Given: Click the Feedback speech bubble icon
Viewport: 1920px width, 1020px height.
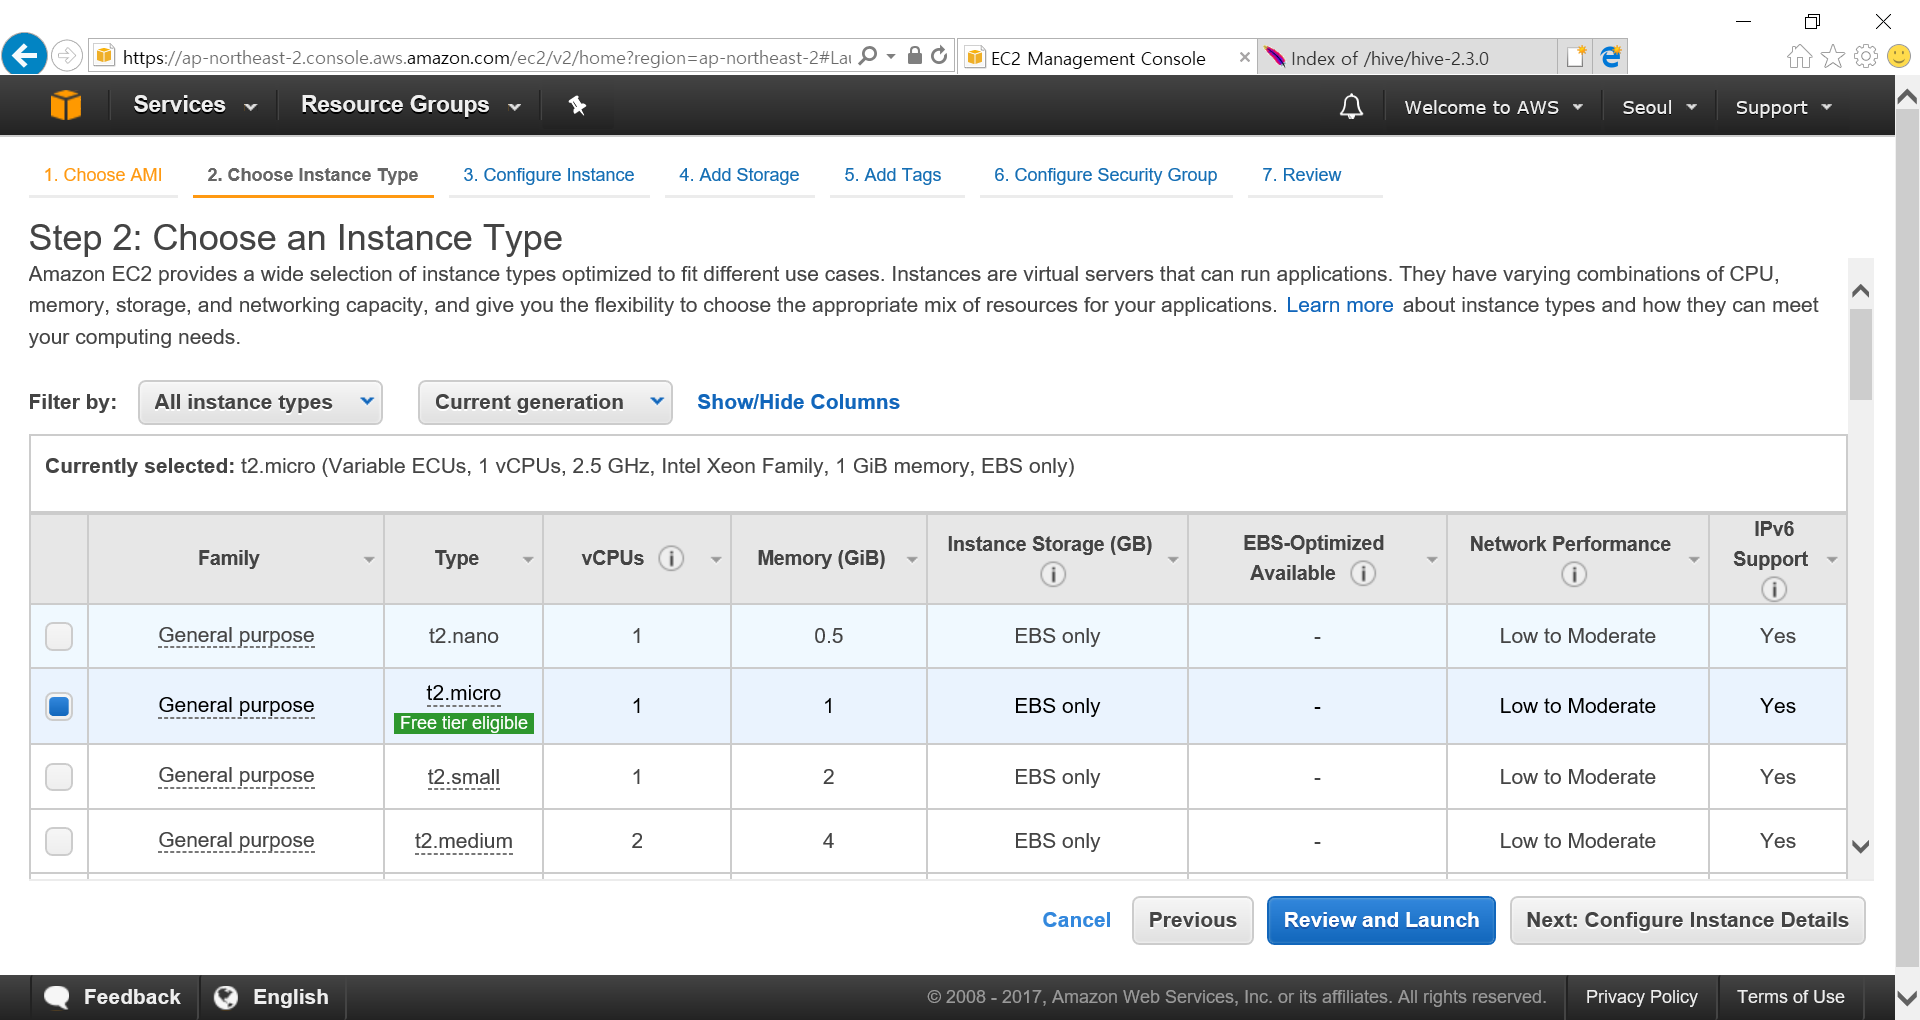Looking at the screenshot, I should click(57, 997).
